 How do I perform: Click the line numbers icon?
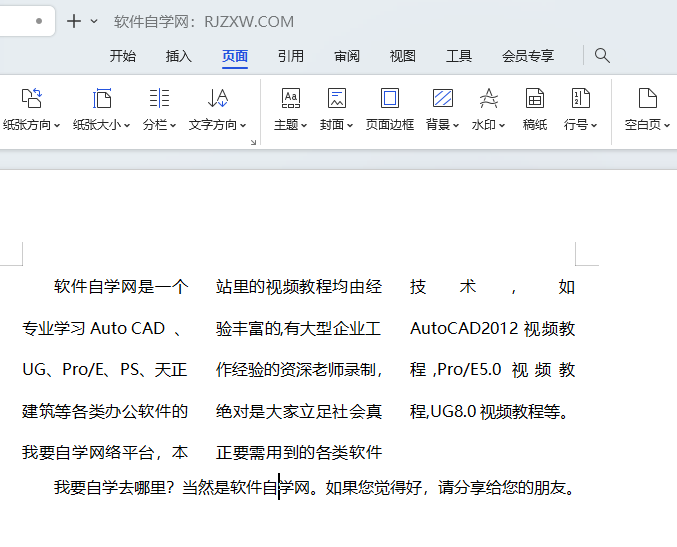(581, 98)
